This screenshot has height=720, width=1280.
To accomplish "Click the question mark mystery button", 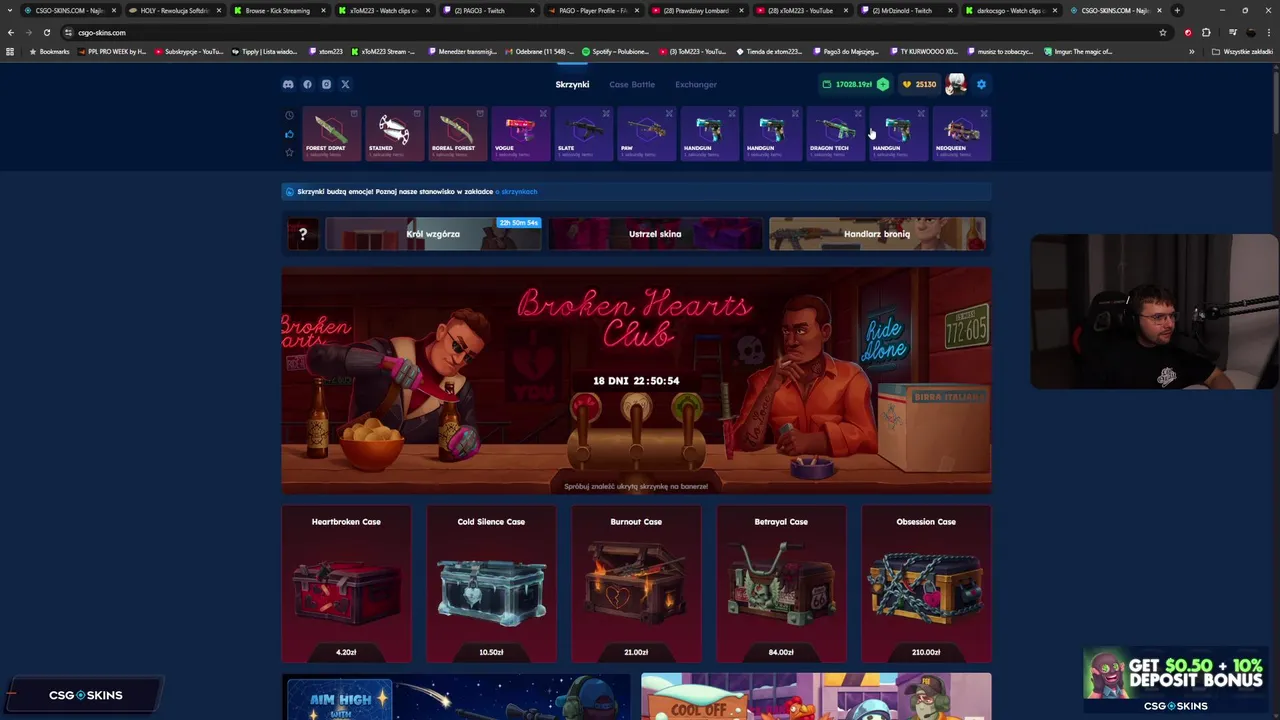I will 303,234.
